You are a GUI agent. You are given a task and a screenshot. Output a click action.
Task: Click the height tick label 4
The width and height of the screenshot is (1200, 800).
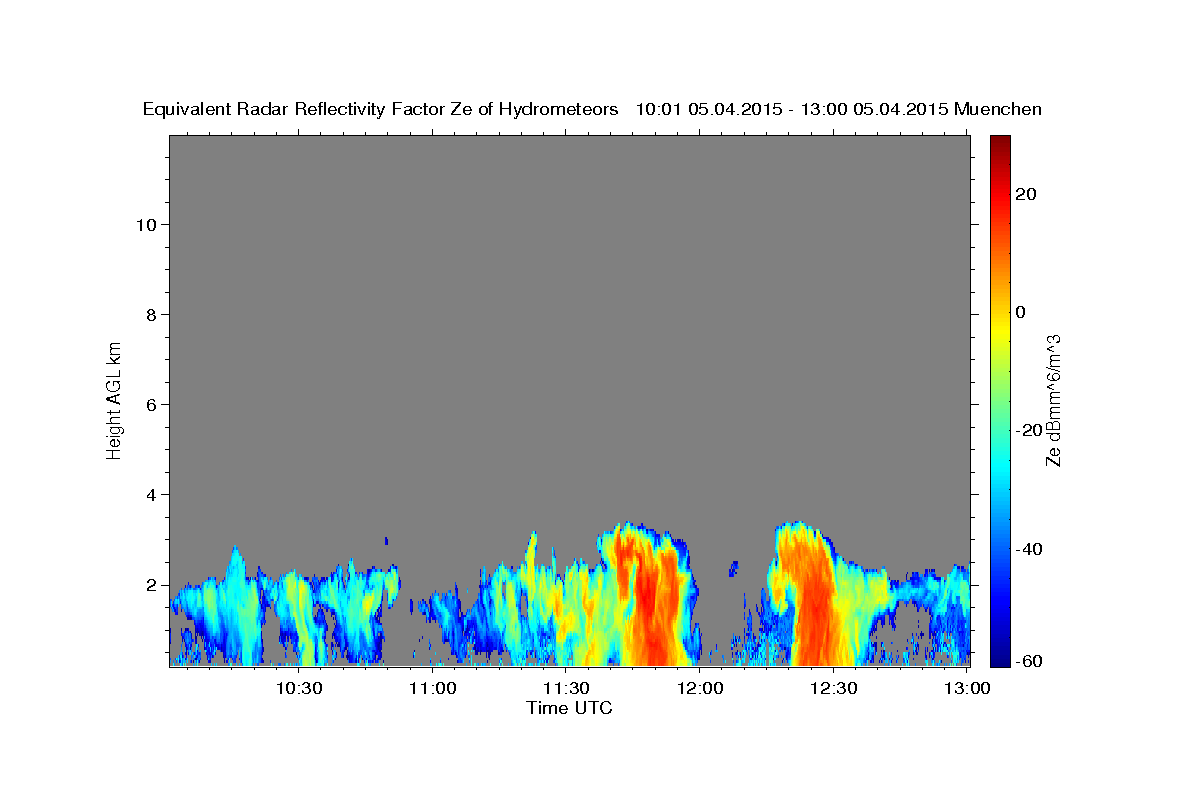[149, 495]
